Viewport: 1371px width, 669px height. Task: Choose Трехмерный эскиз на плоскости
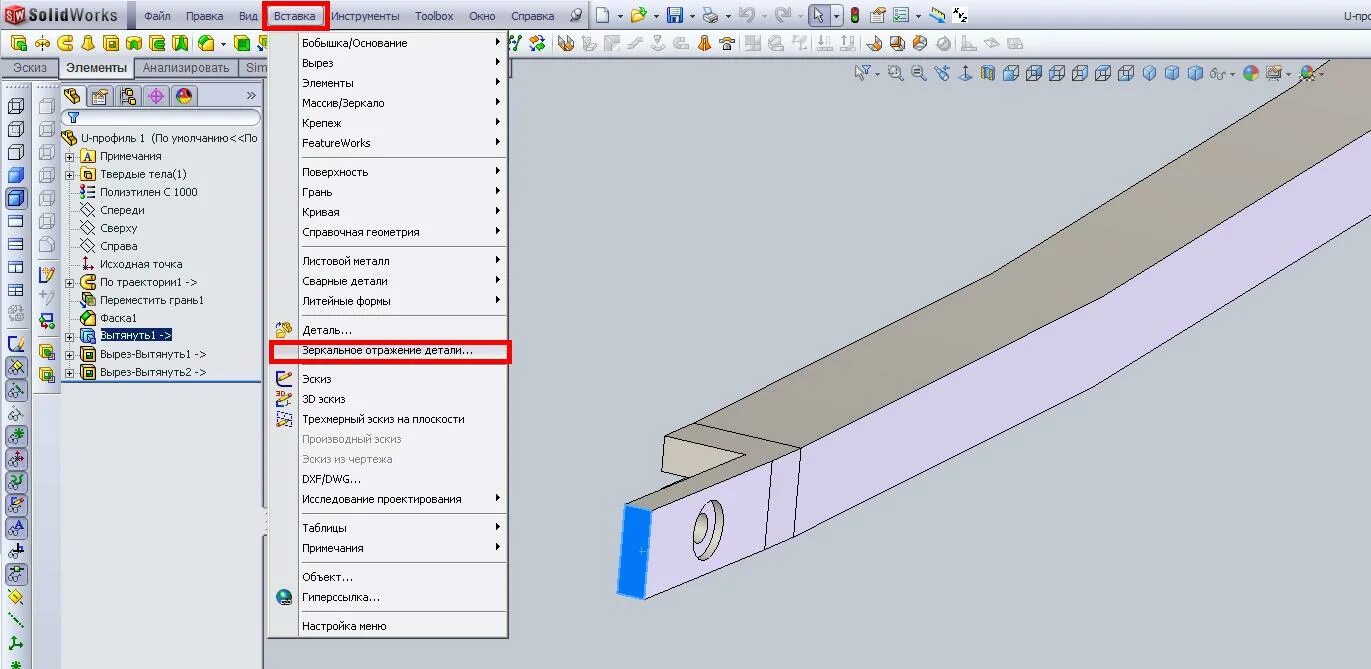pos(390,419)
